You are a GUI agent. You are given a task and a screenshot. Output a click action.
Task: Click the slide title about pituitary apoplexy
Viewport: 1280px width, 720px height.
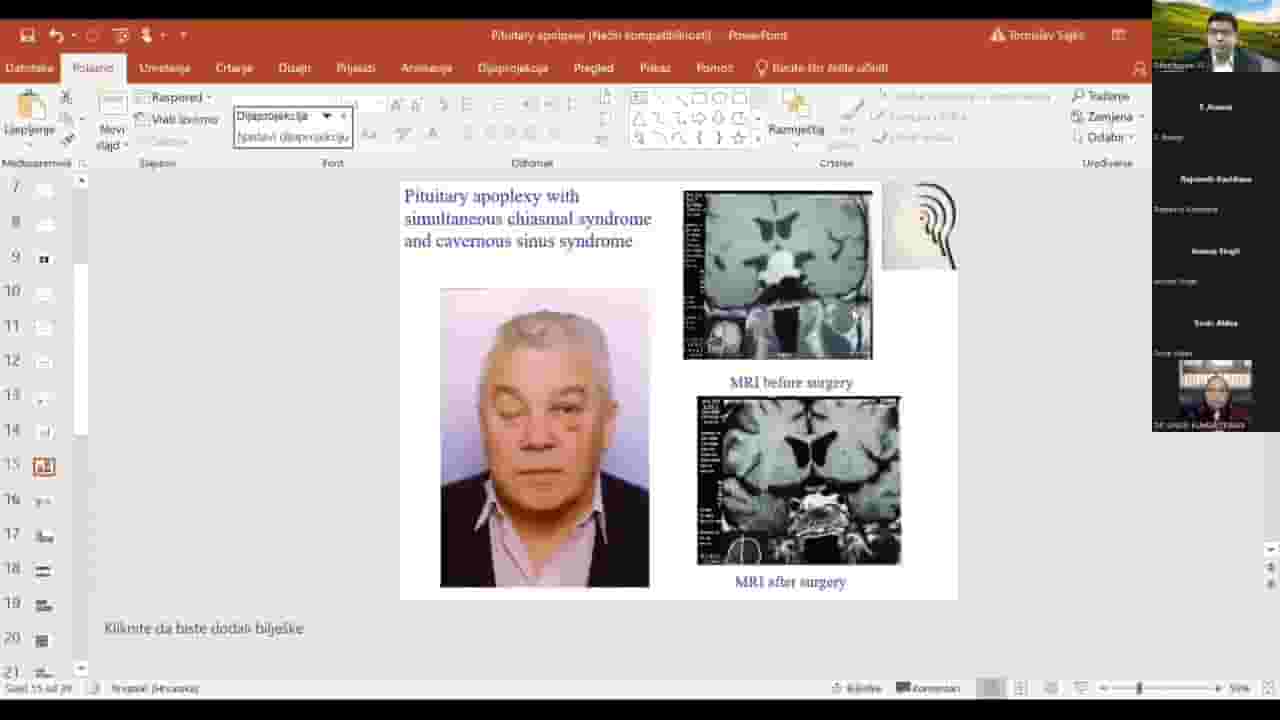tap(527, 218)
